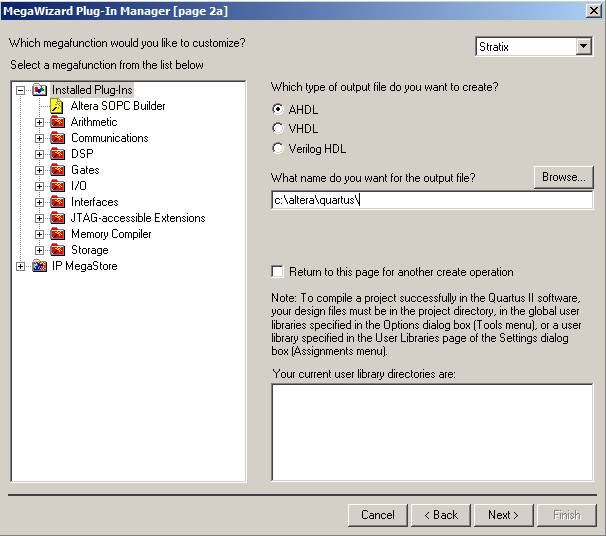606x536 pixels.
Task: Click the IP MegaStore icon
Action: 39,266
